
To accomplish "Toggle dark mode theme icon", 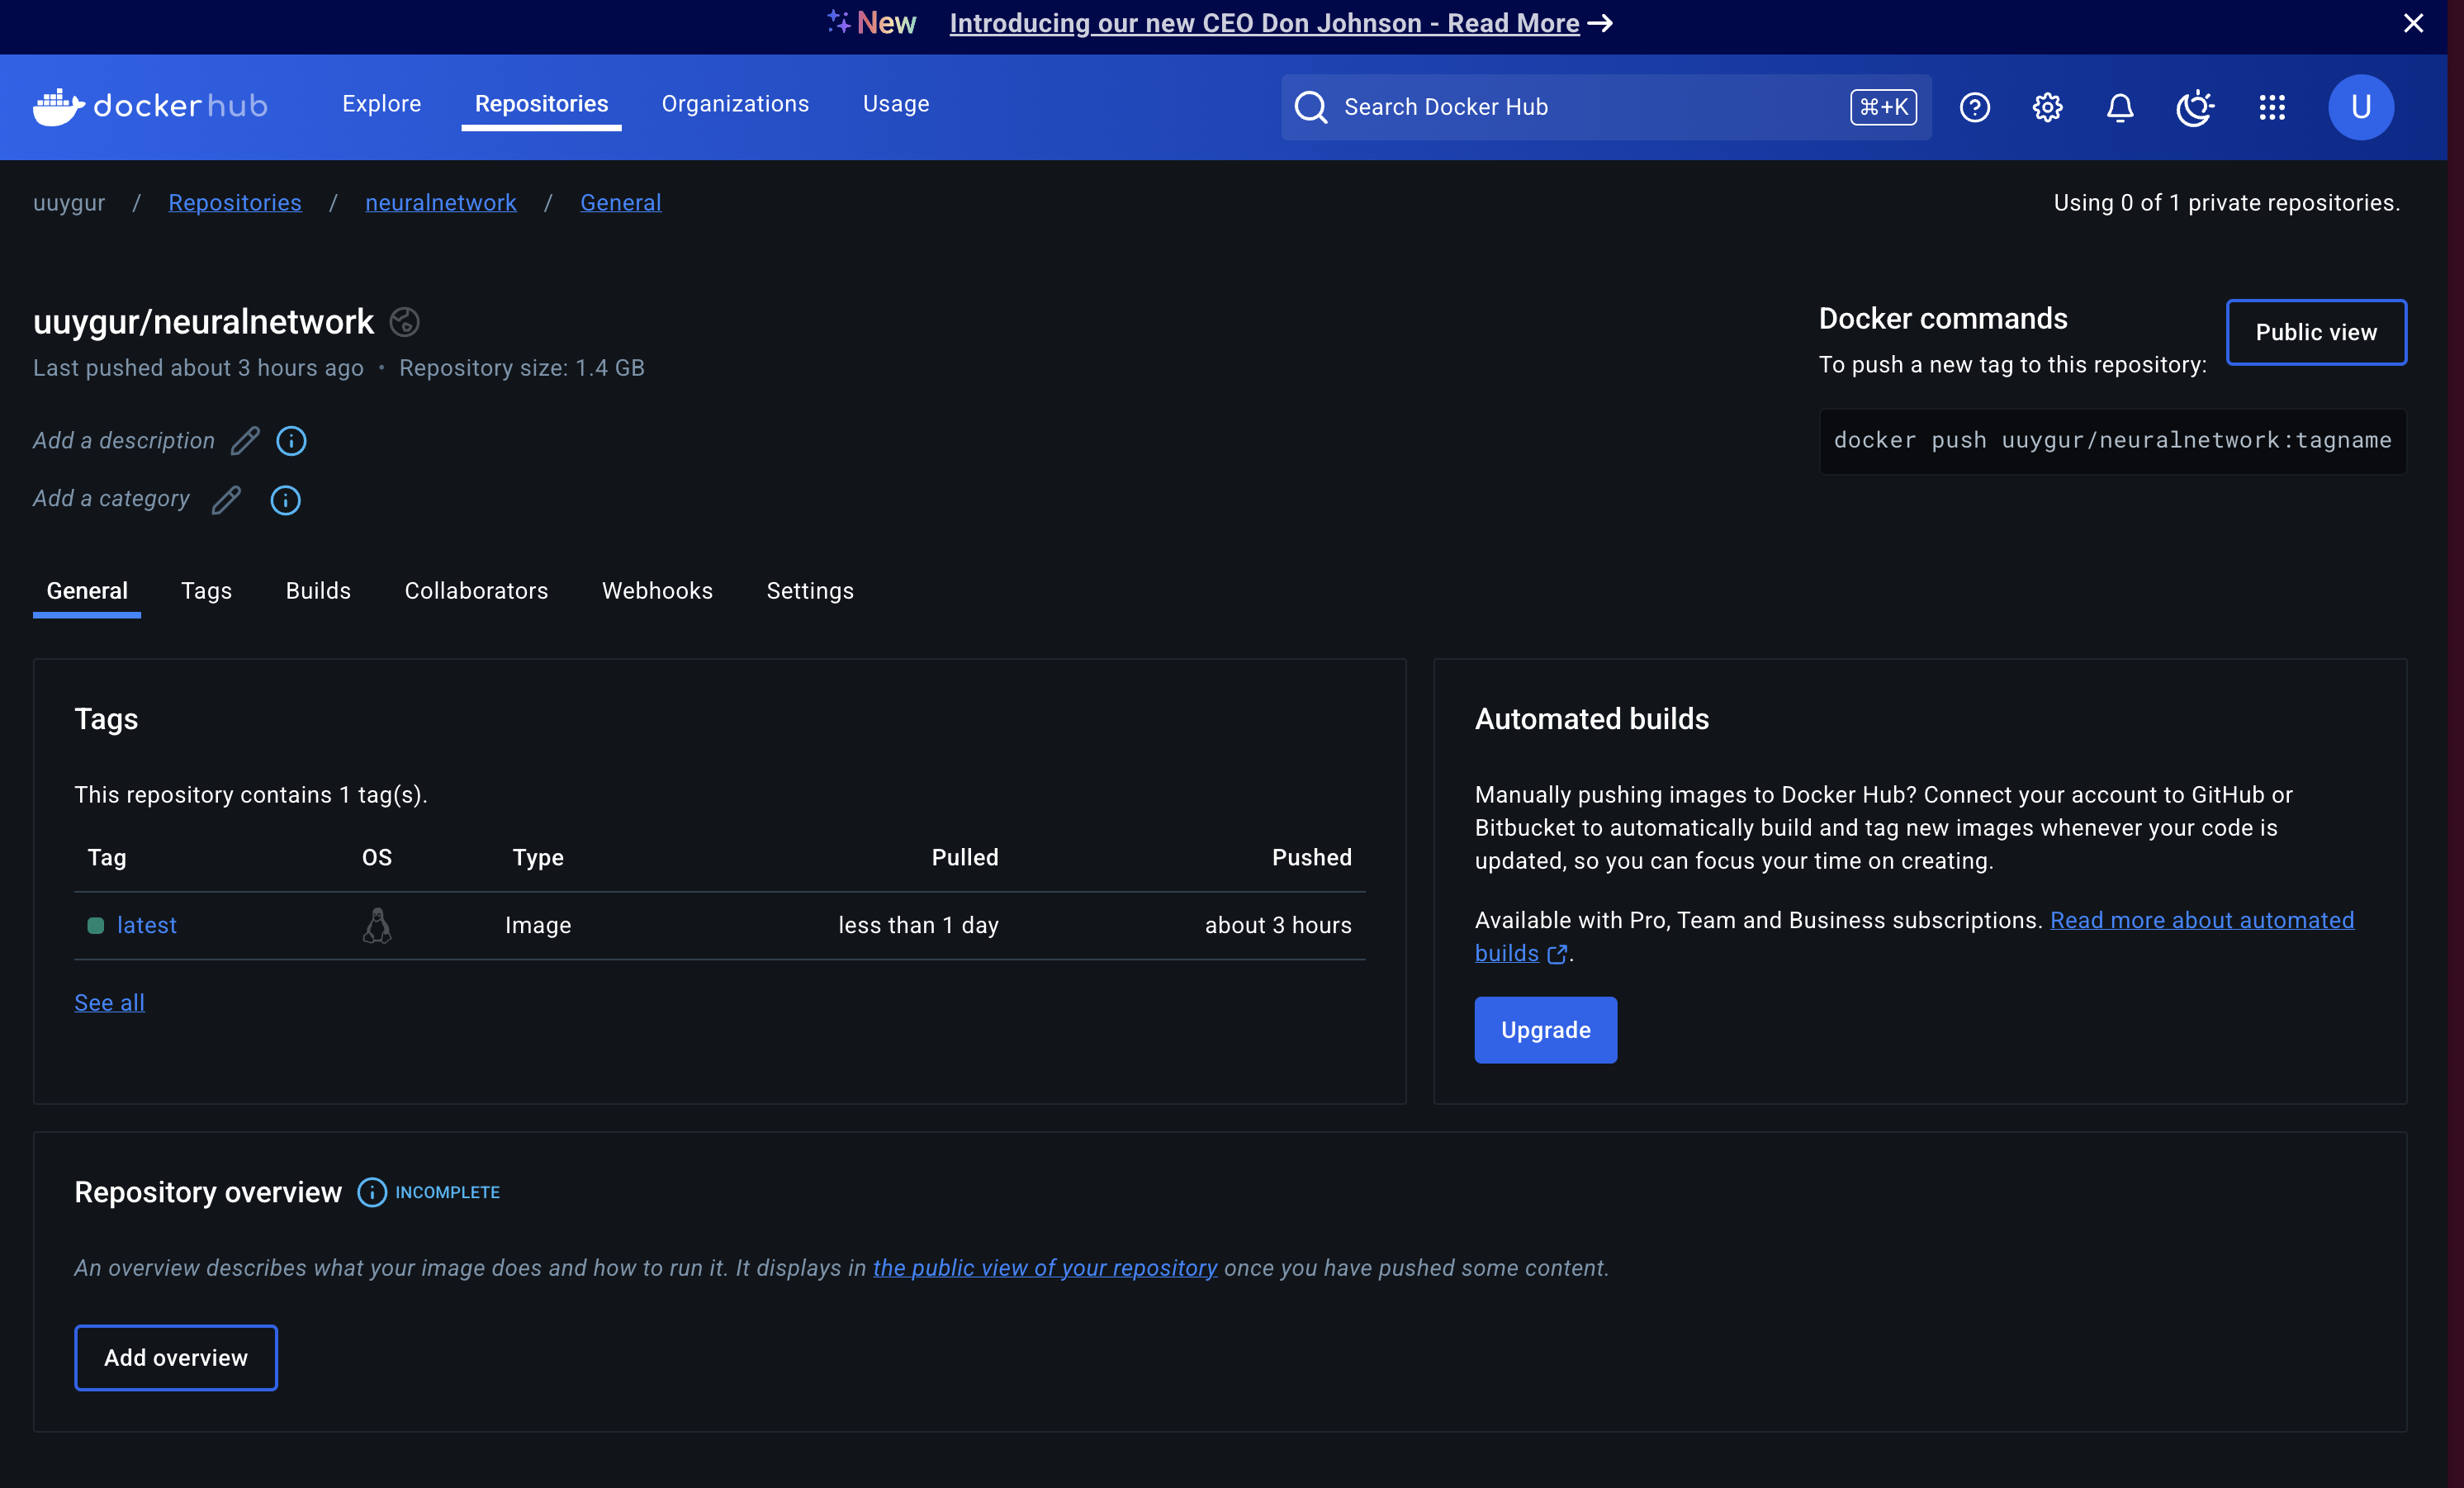I will (2194, 107).
